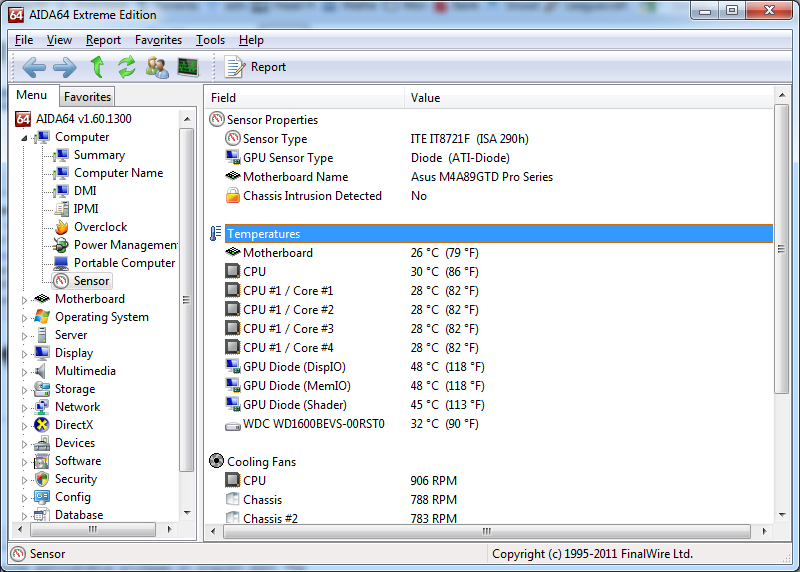
Task: Open the Favorites menu
Action: click(x=158, y=40)
